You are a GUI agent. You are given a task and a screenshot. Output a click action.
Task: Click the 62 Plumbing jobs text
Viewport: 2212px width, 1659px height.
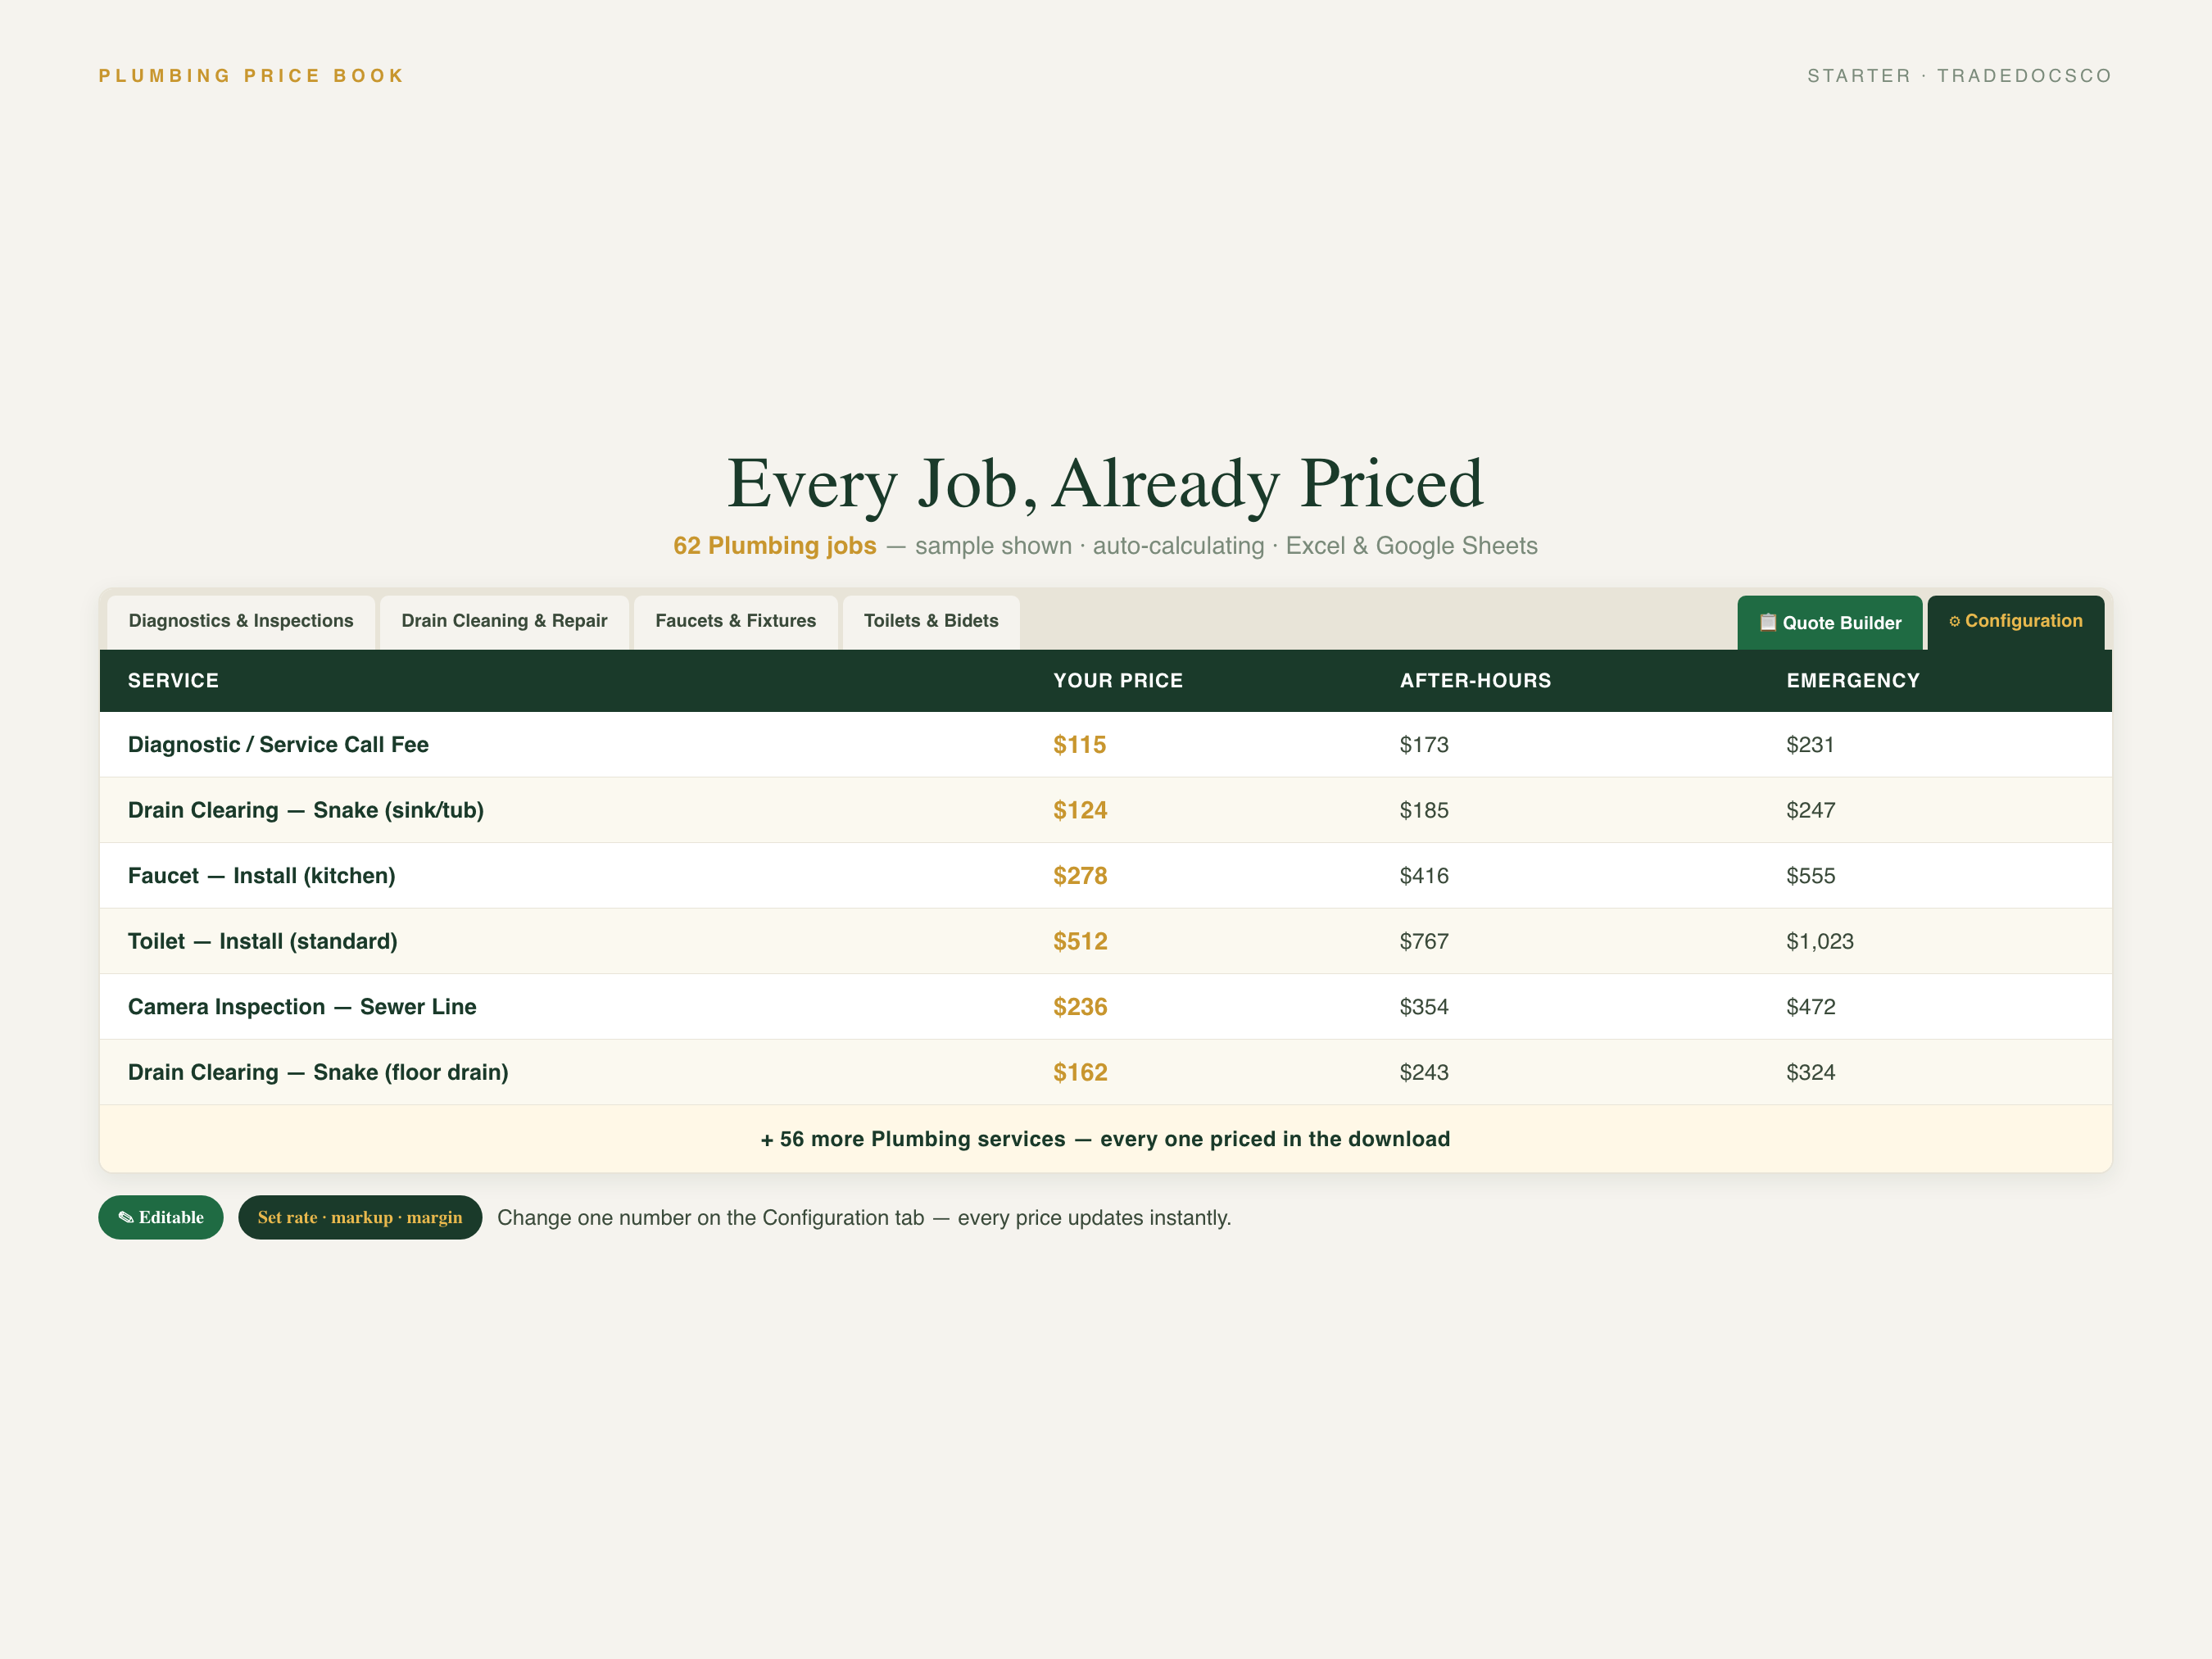(x=775, y=546)
